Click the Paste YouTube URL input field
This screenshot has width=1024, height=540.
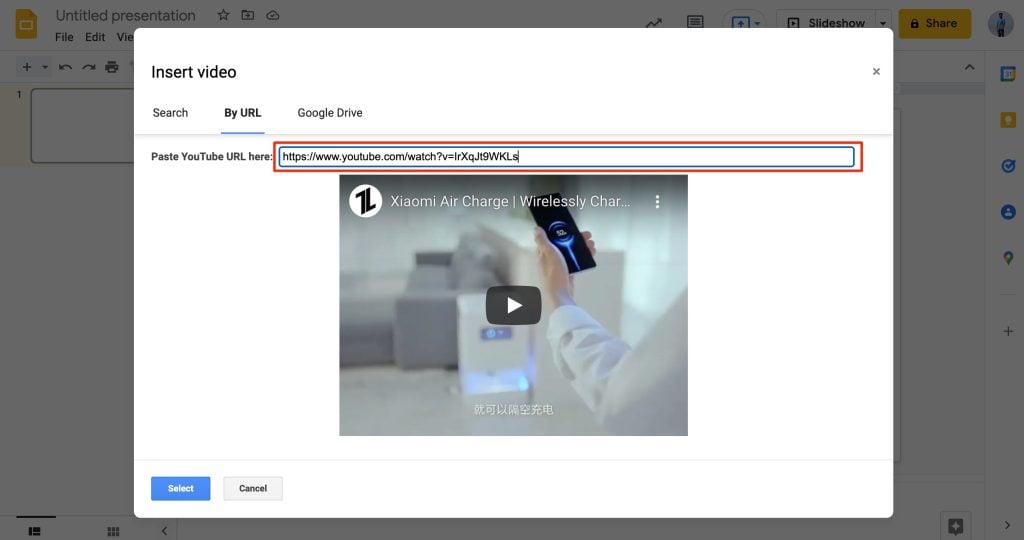tap(566, 157)
